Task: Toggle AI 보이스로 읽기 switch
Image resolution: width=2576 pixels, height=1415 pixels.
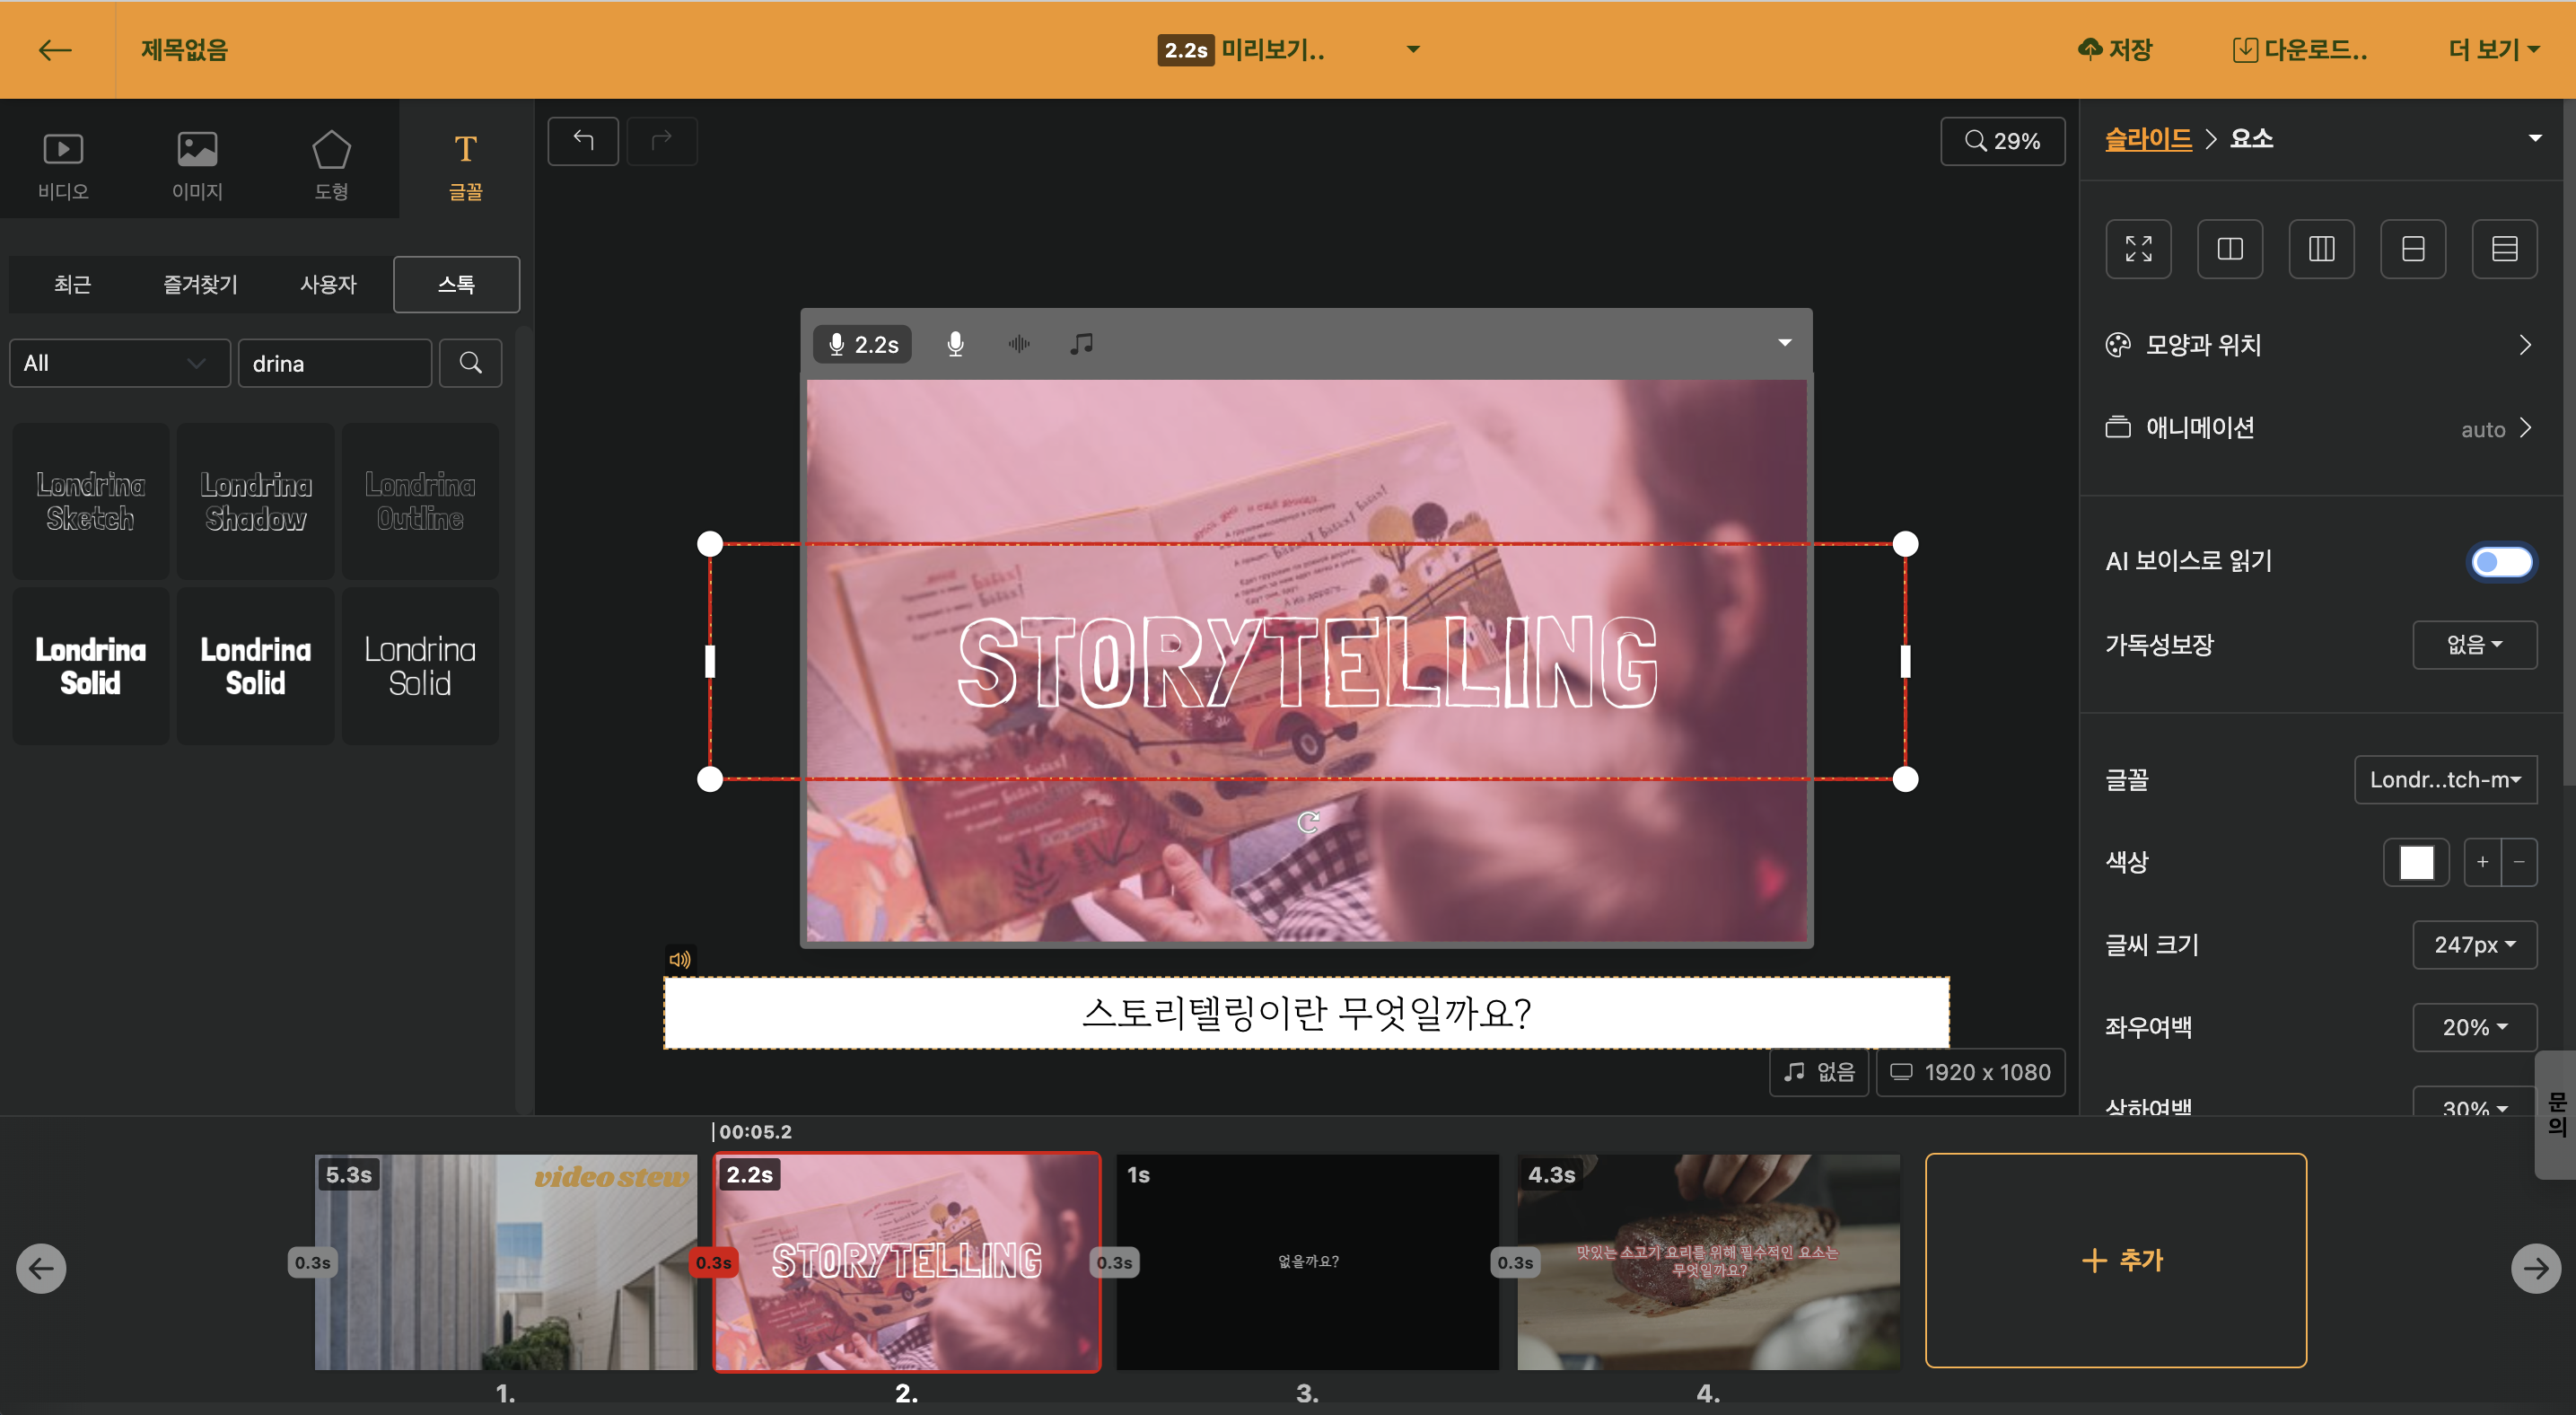Action: point(2500,561)
